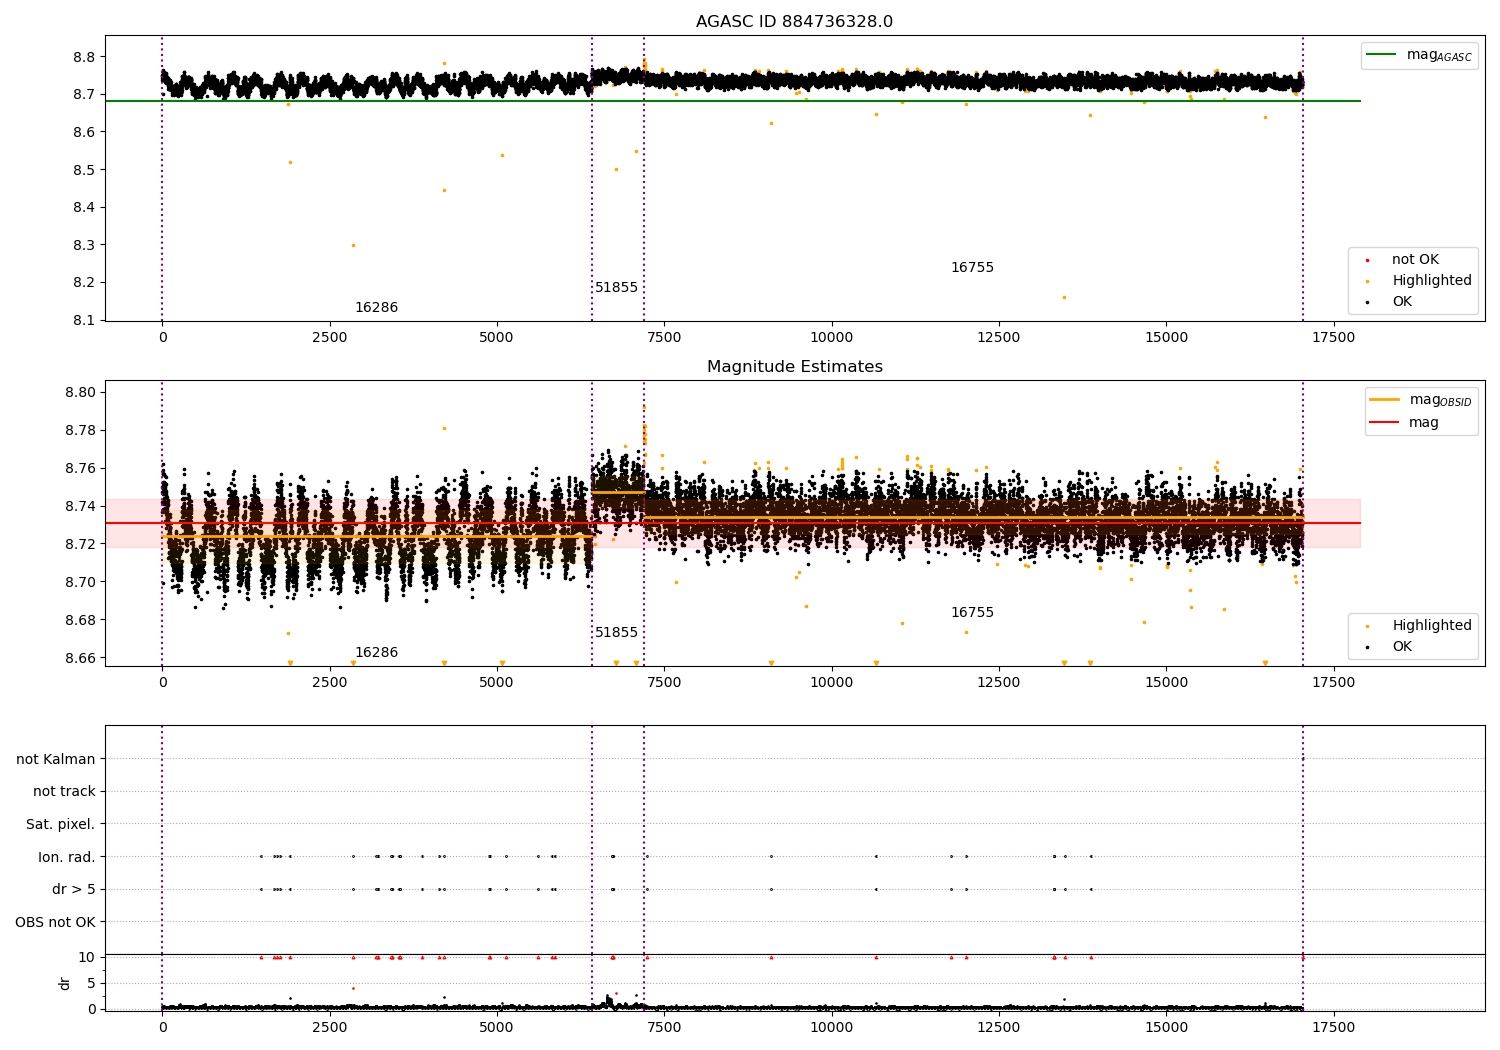1500x1050 pixels.
Task: Click the "OBS not OK" row label
Action: click(x=56, y=922)
